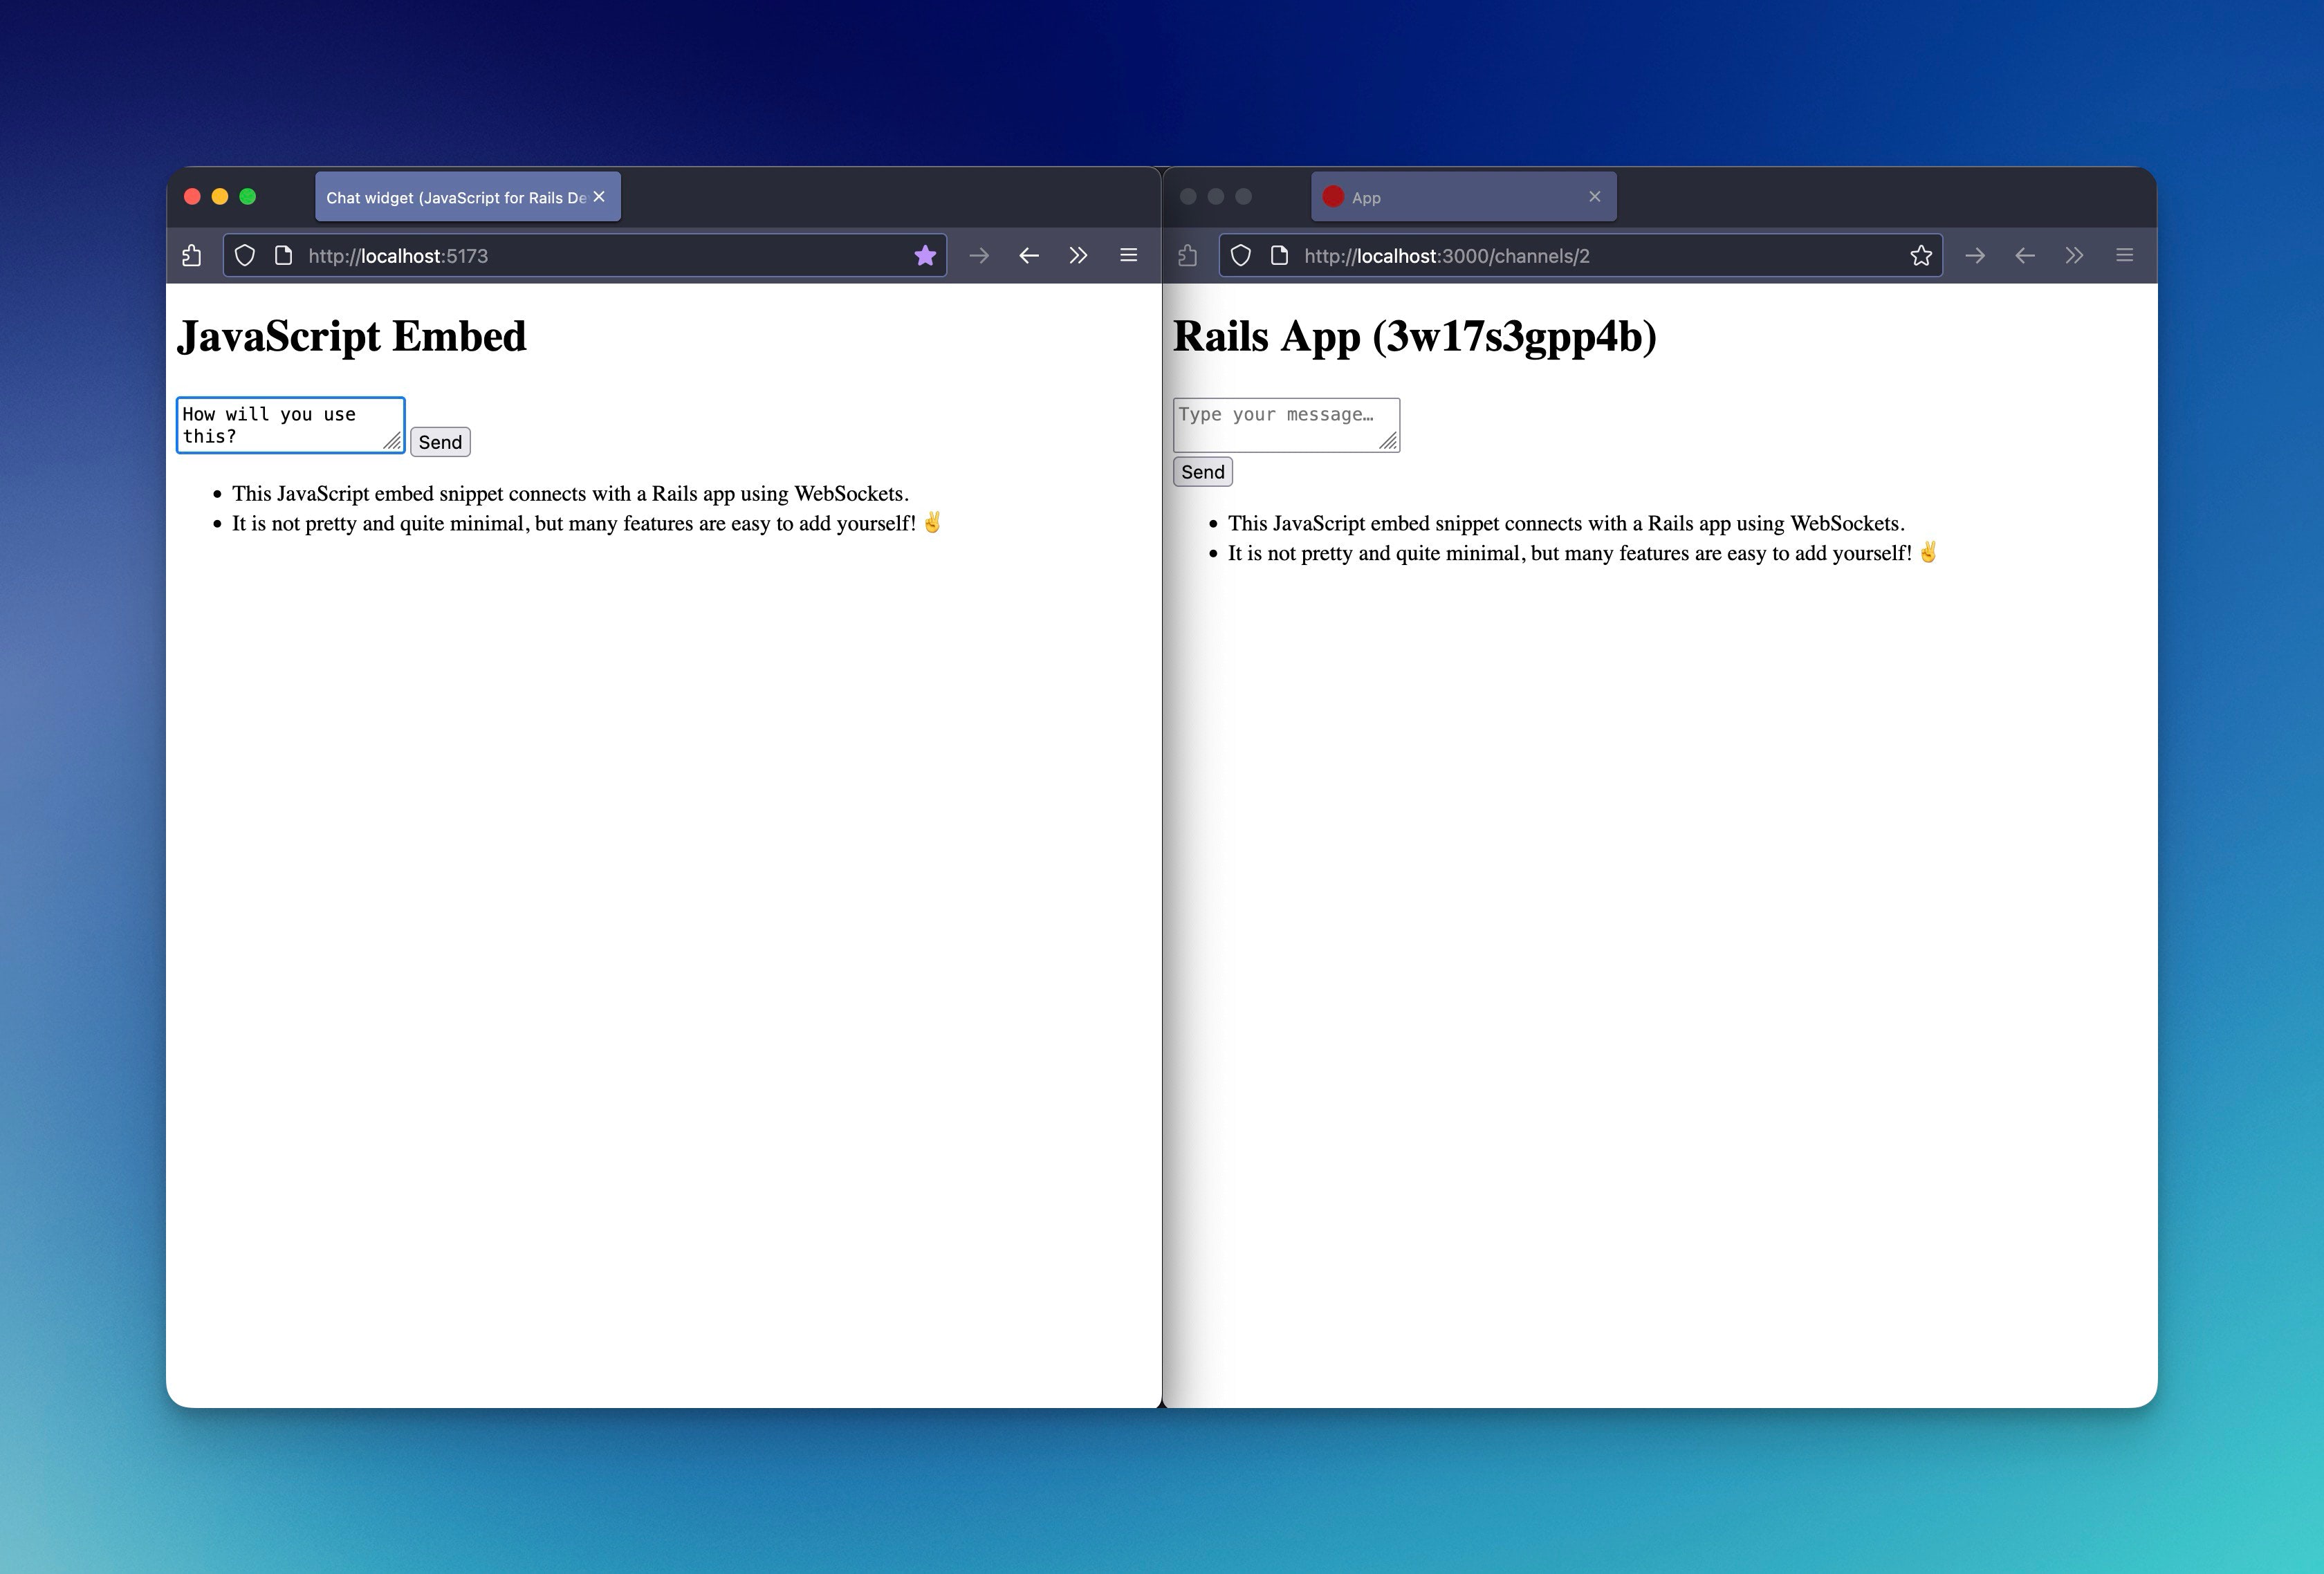Viewport: 2324px width, 1574px height.
Task: Click Send in the Rails App window
Action: point(1203,472)
